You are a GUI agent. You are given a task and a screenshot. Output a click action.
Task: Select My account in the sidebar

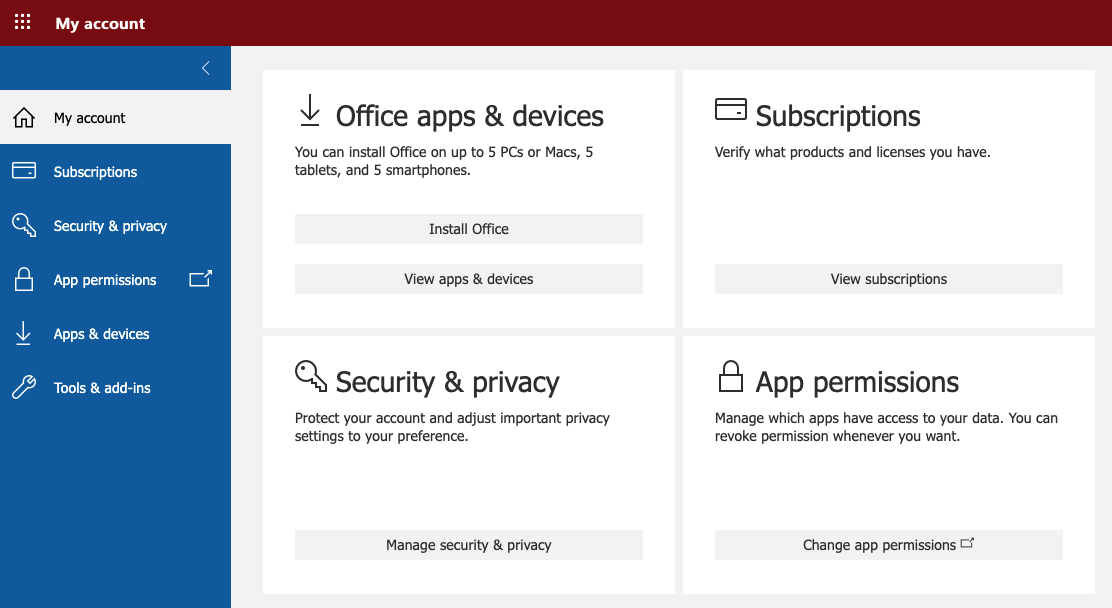[90, 118]
